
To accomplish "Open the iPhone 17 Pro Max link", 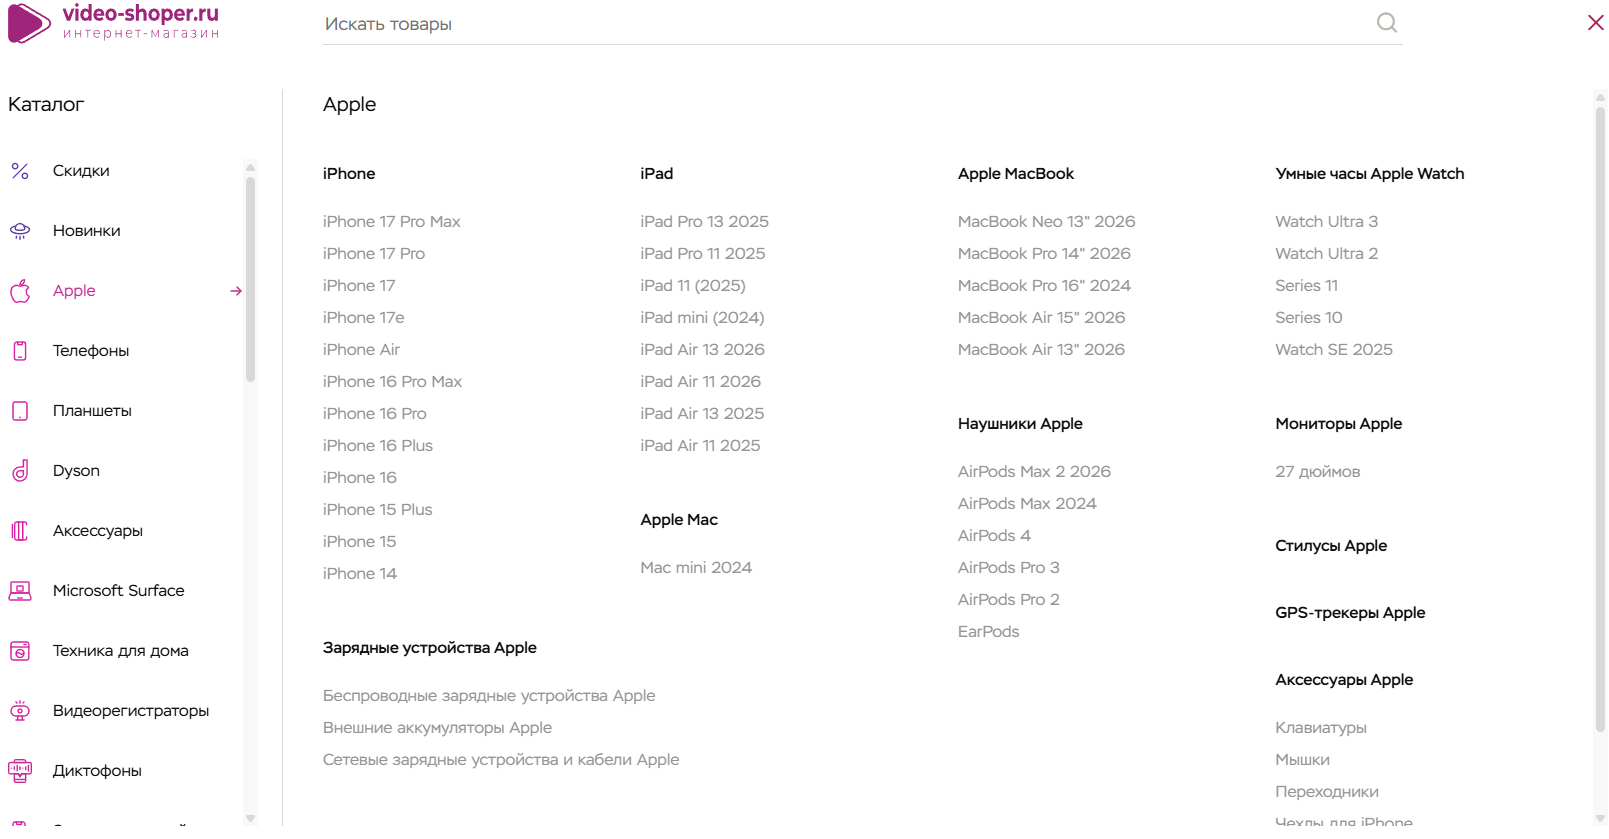I will 392,222.
